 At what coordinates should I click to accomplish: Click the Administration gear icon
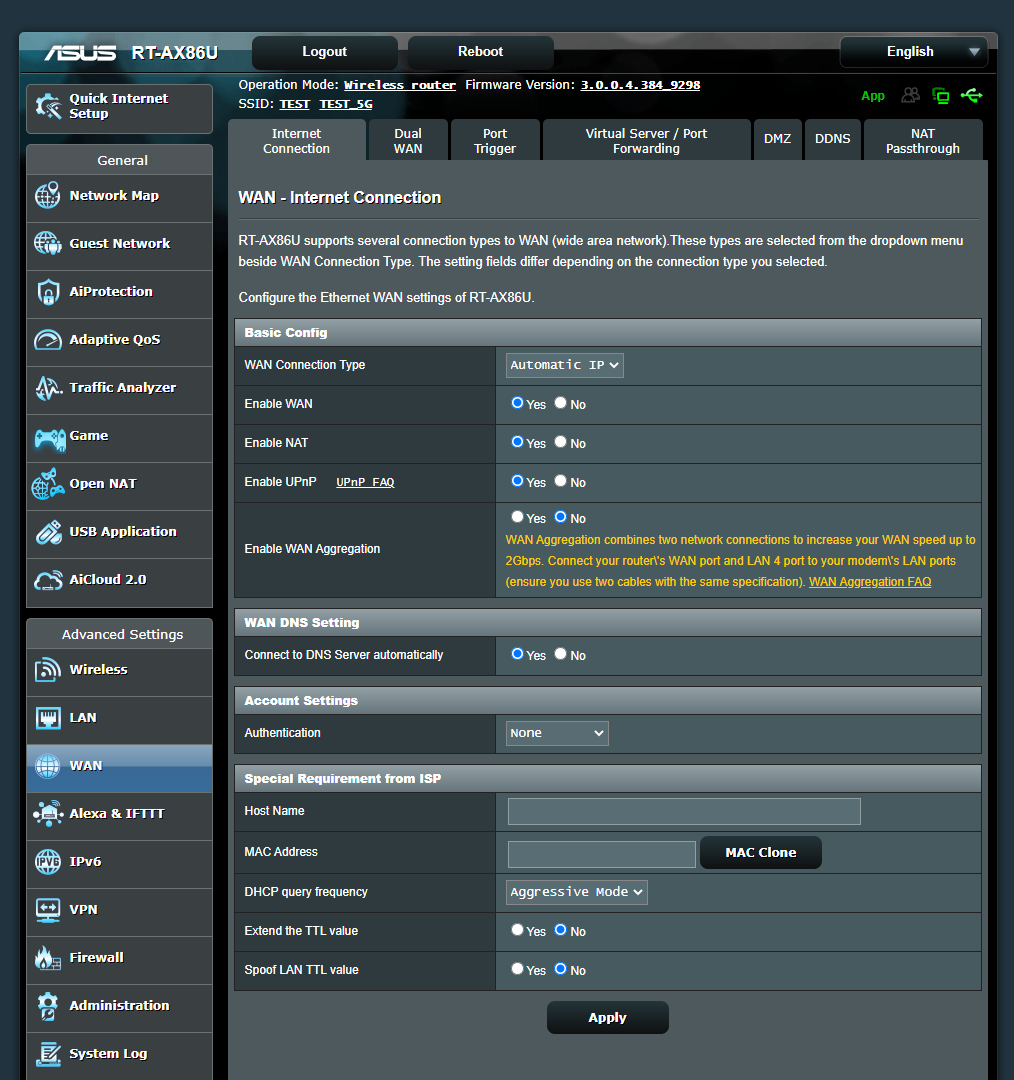48,1006
